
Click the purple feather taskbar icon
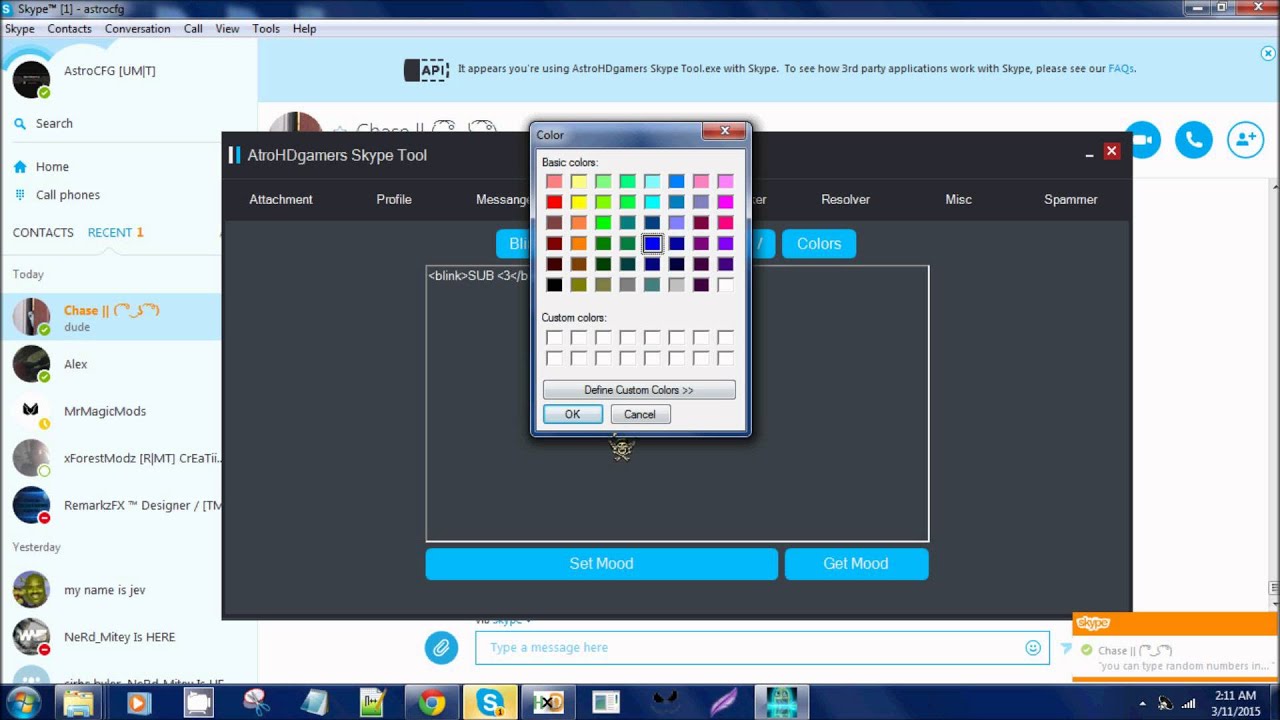pos(723,702)
